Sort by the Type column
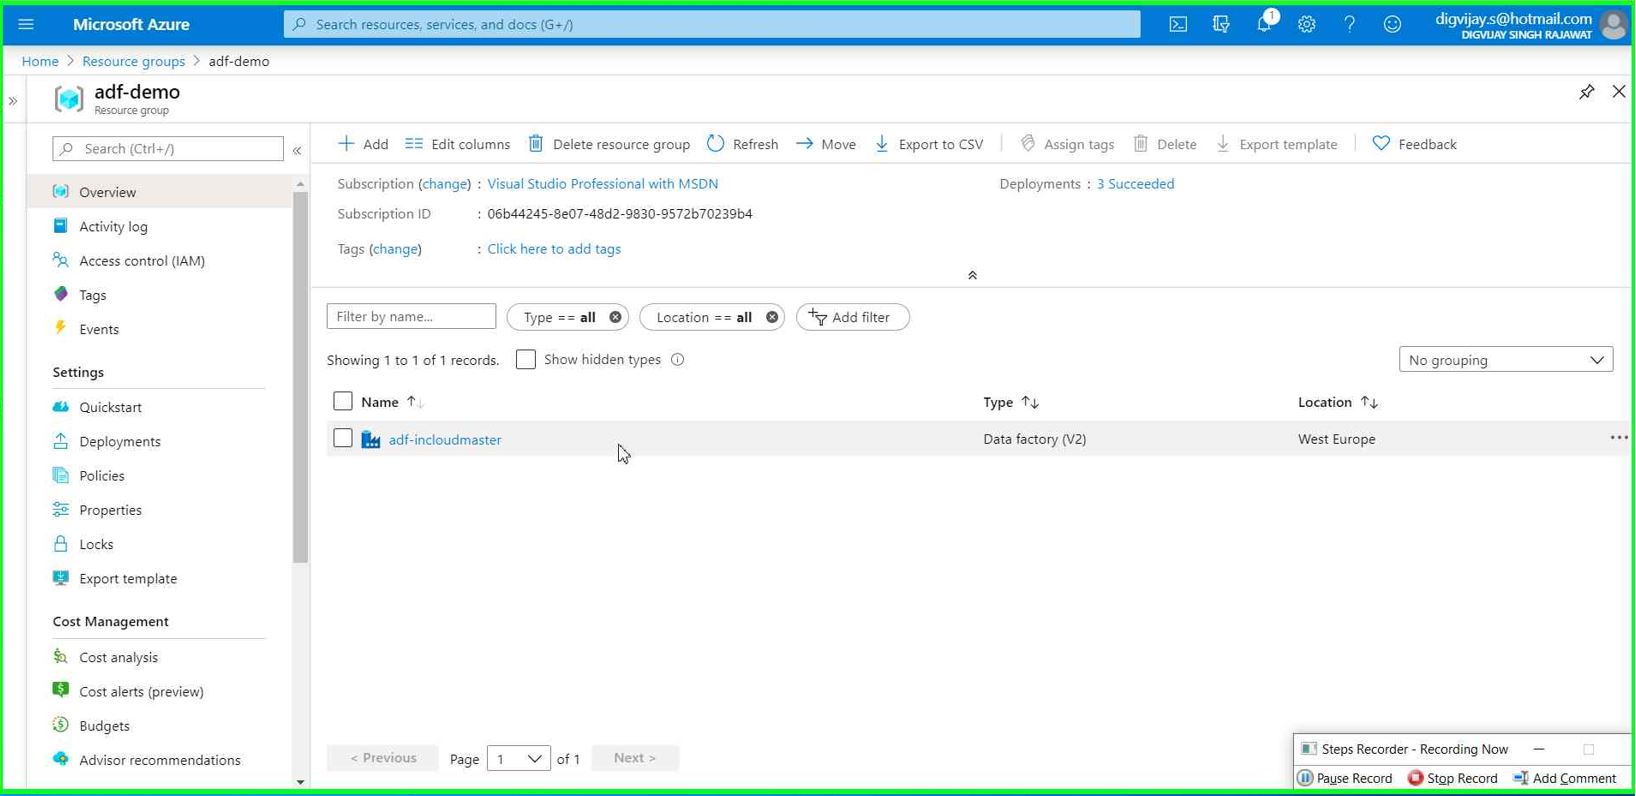 point(1011,402)
